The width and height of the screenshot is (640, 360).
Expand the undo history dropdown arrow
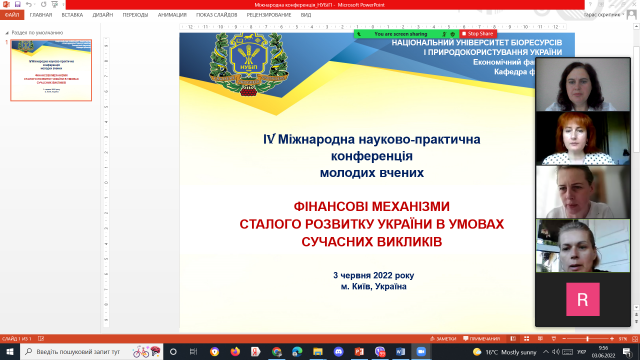click(x=35, y=4)
